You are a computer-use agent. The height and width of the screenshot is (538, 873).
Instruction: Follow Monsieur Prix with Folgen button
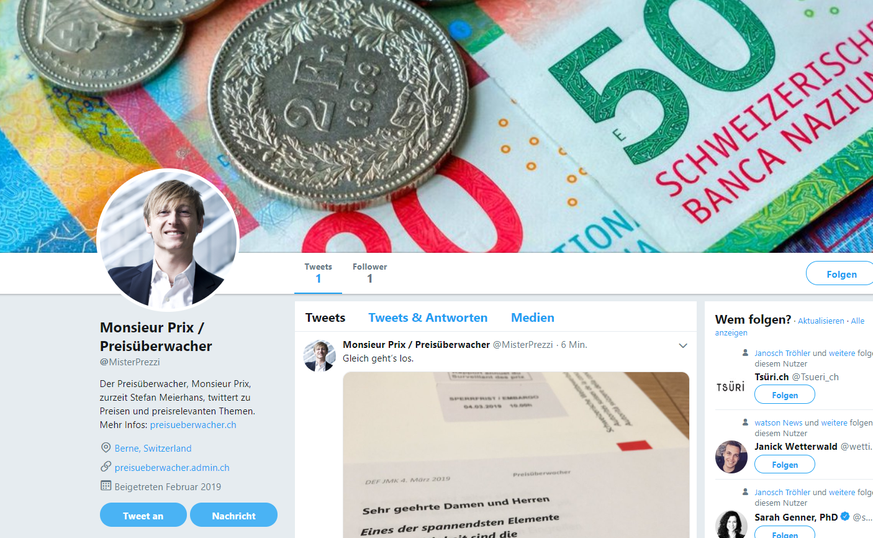[841, 274]
